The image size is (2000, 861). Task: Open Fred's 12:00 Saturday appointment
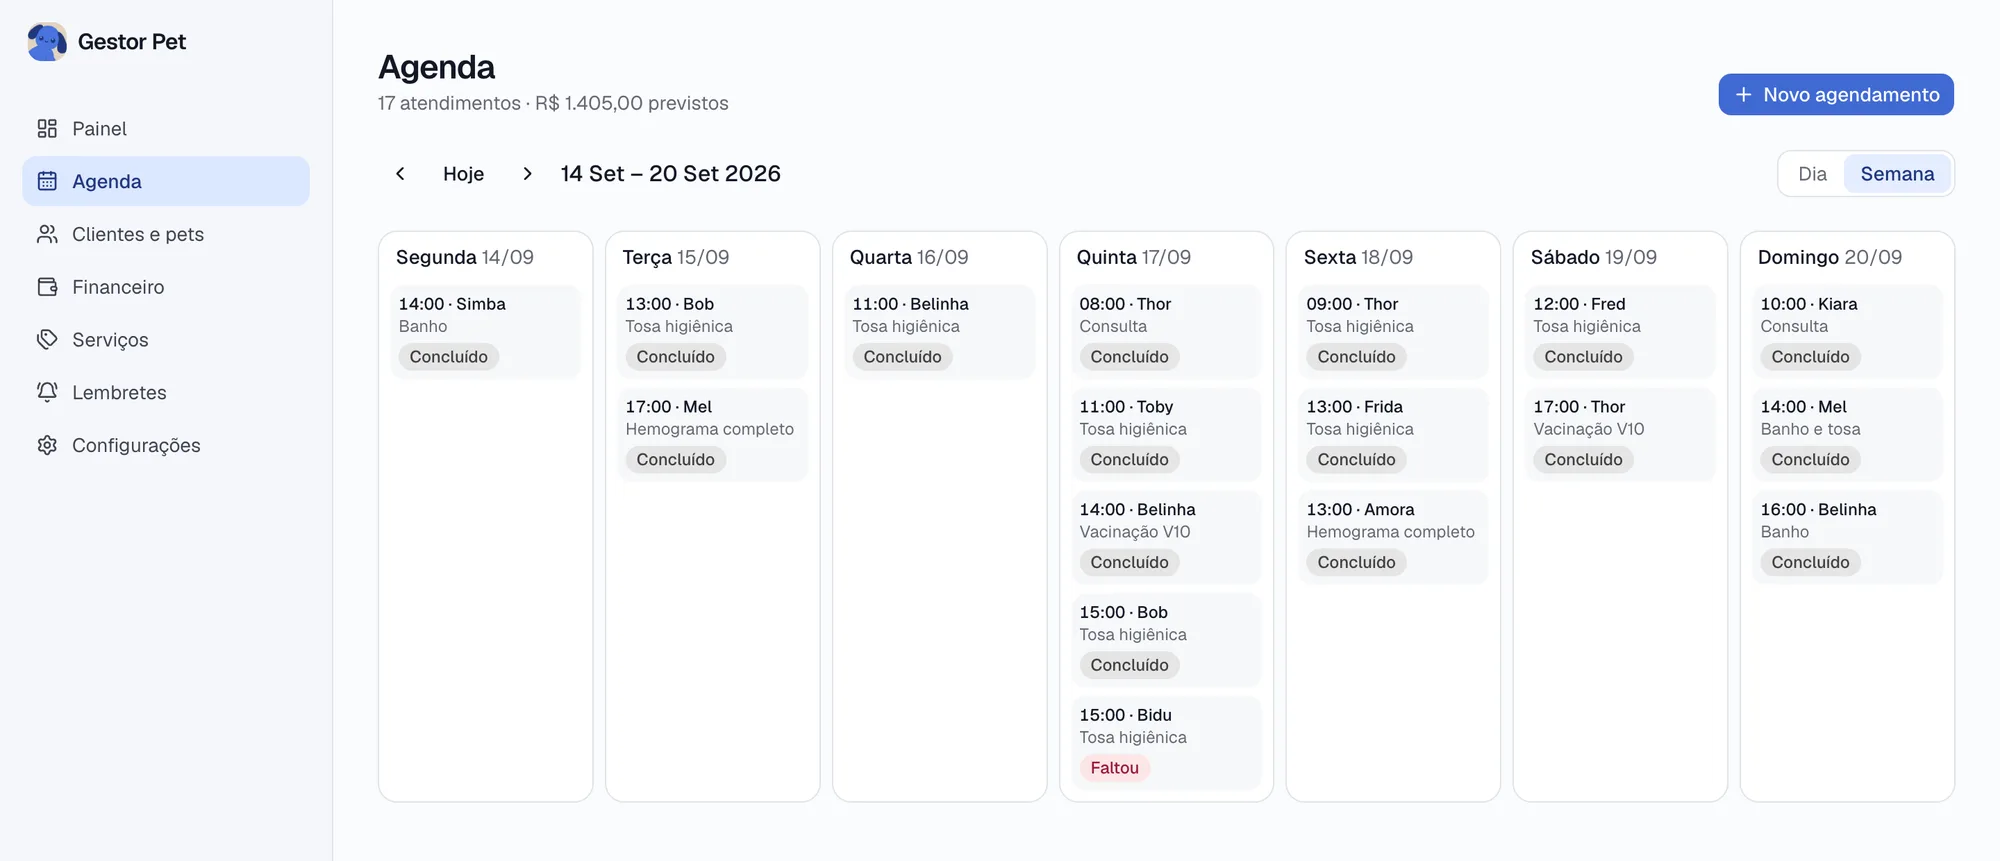1620,332
